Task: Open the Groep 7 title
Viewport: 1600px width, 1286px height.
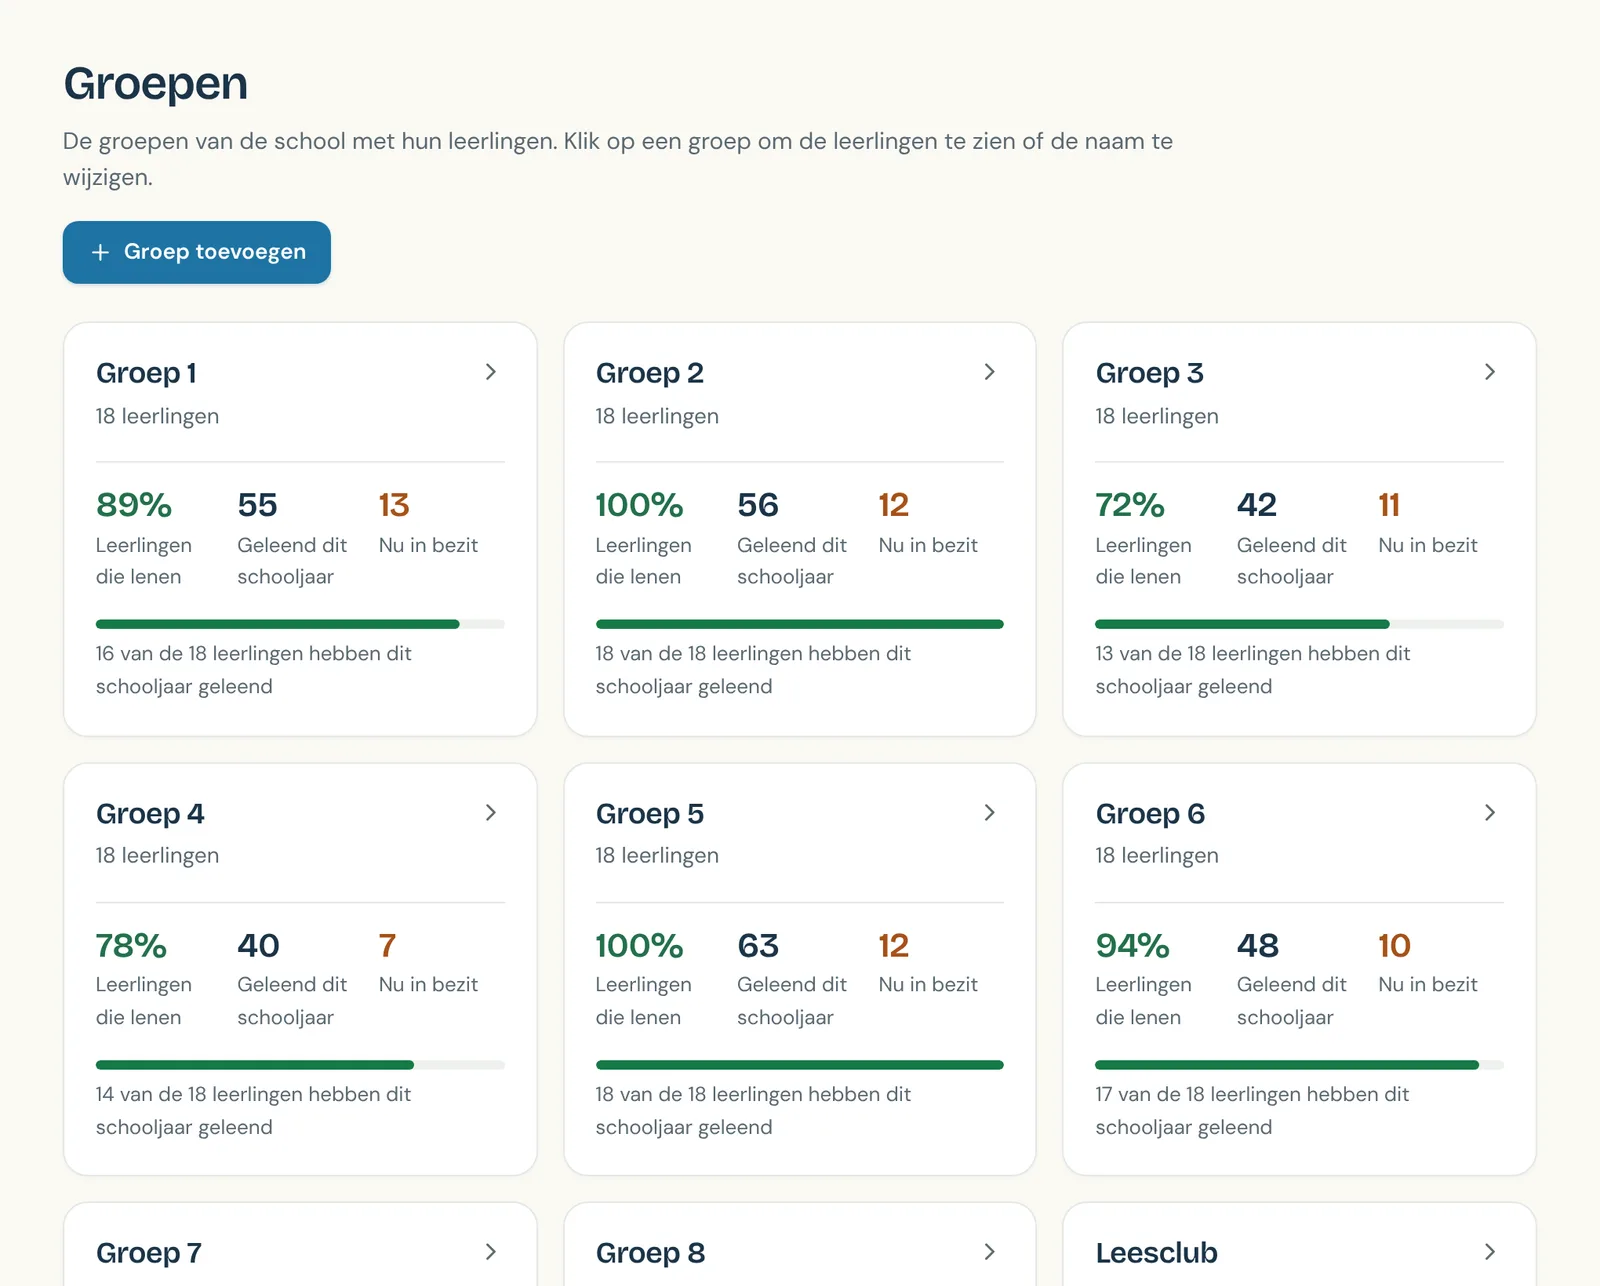Action: [x=149, y=1253]
